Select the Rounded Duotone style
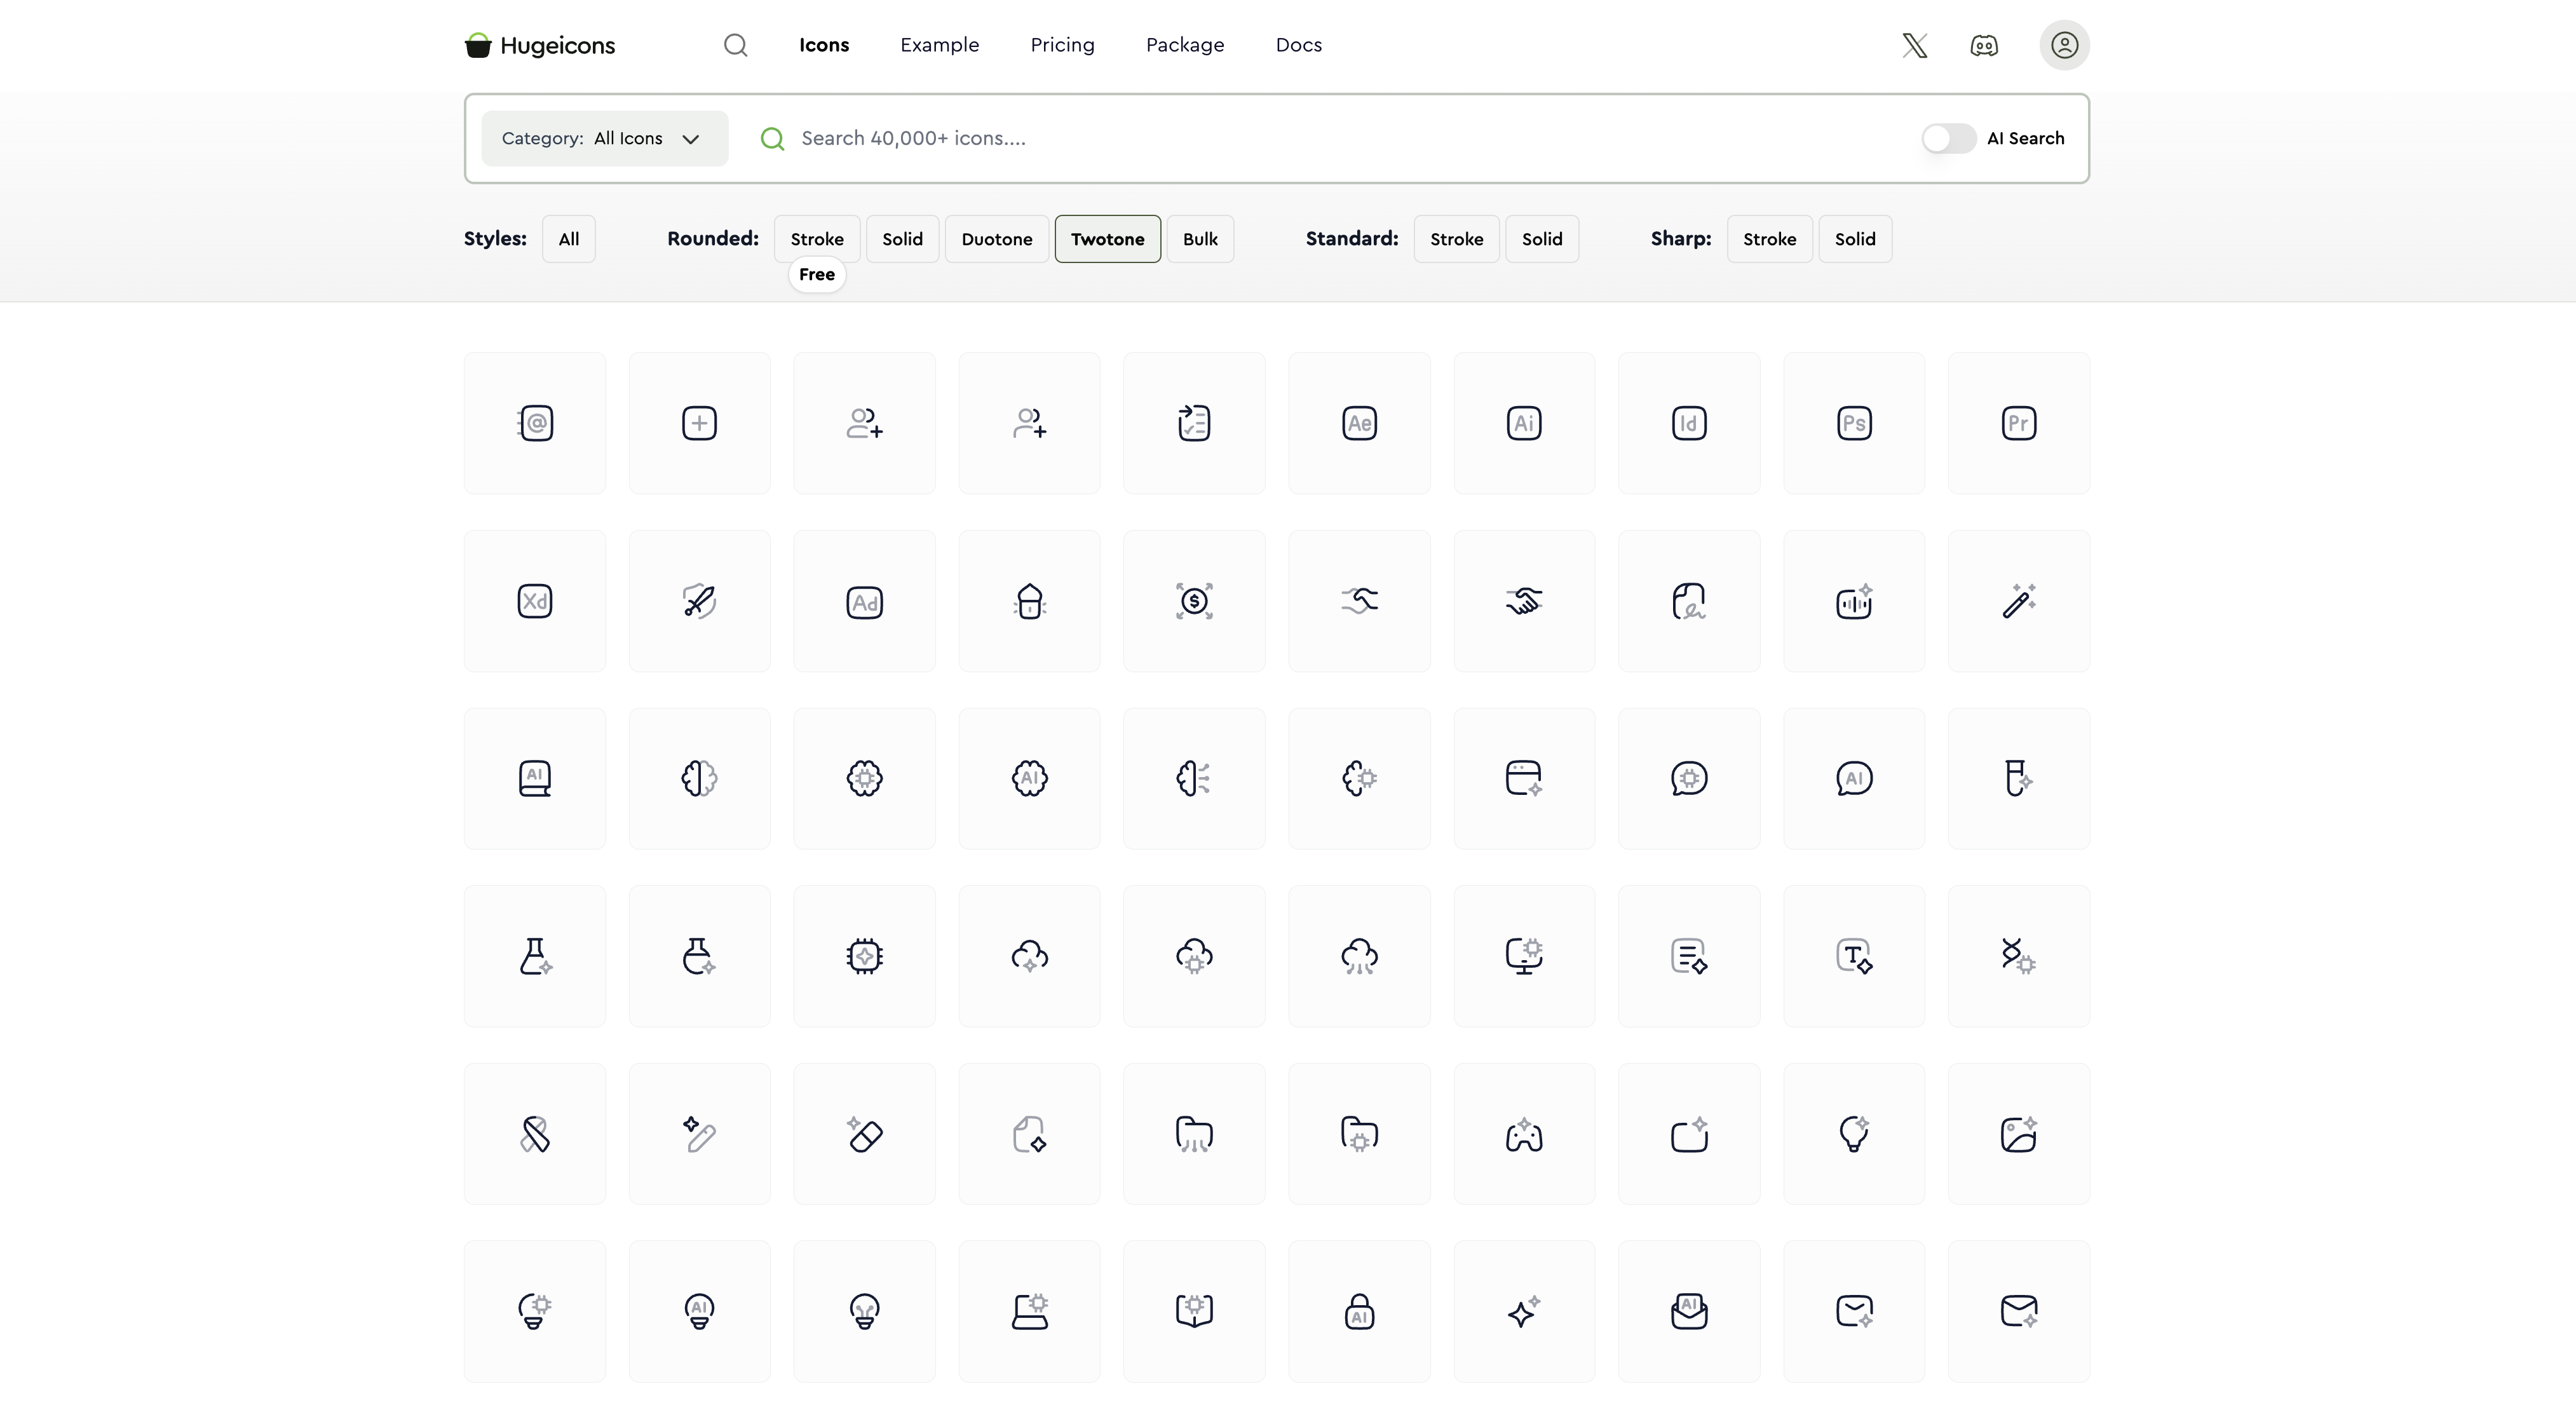2576x1403 pixels. tap(996, 239)
